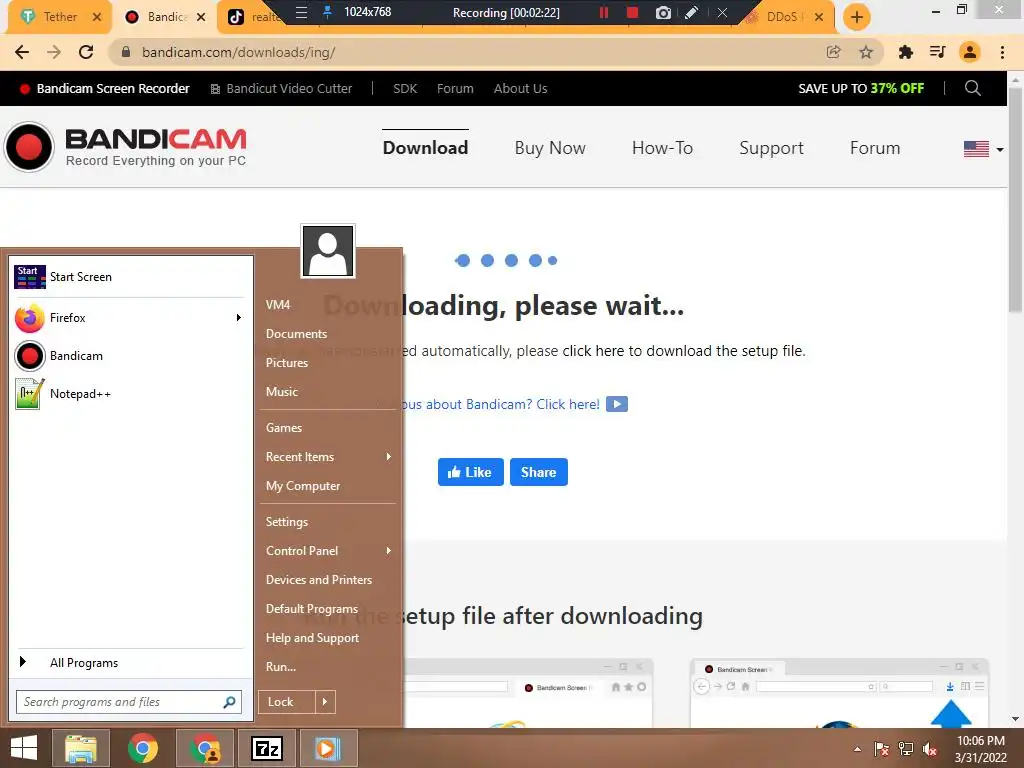Click the pin icon in recording bar
The height and width of the screenshot is (768, 1024).
[327, 12]
